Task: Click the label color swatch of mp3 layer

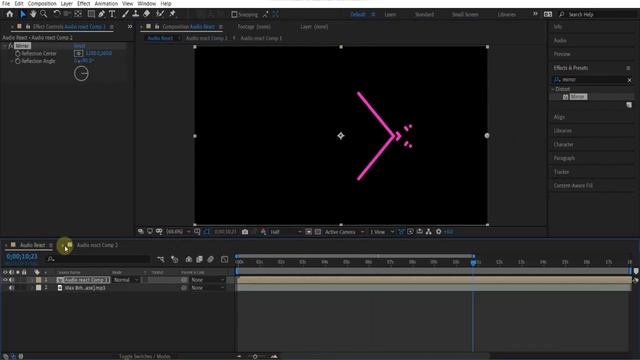Action: [x=38, y=288]
